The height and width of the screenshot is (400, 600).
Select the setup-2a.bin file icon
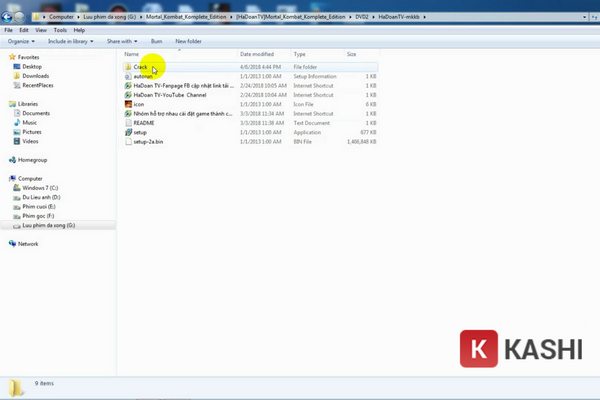click(x=128, y=142)
